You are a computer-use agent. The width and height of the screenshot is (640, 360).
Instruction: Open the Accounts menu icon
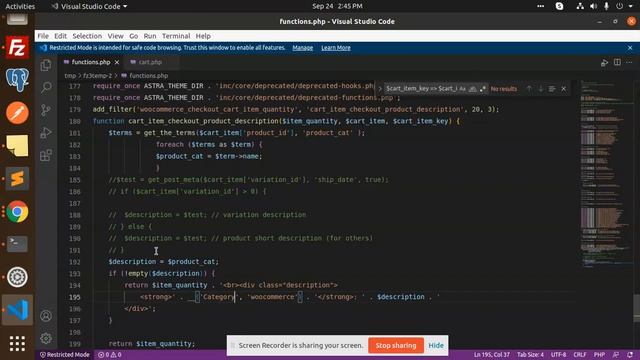coord(46,316)
